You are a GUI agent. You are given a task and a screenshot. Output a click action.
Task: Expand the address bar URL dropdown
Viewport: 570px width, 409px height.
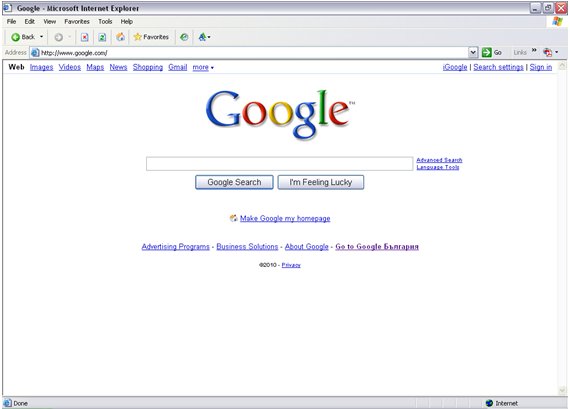click(x=473, y=52)
